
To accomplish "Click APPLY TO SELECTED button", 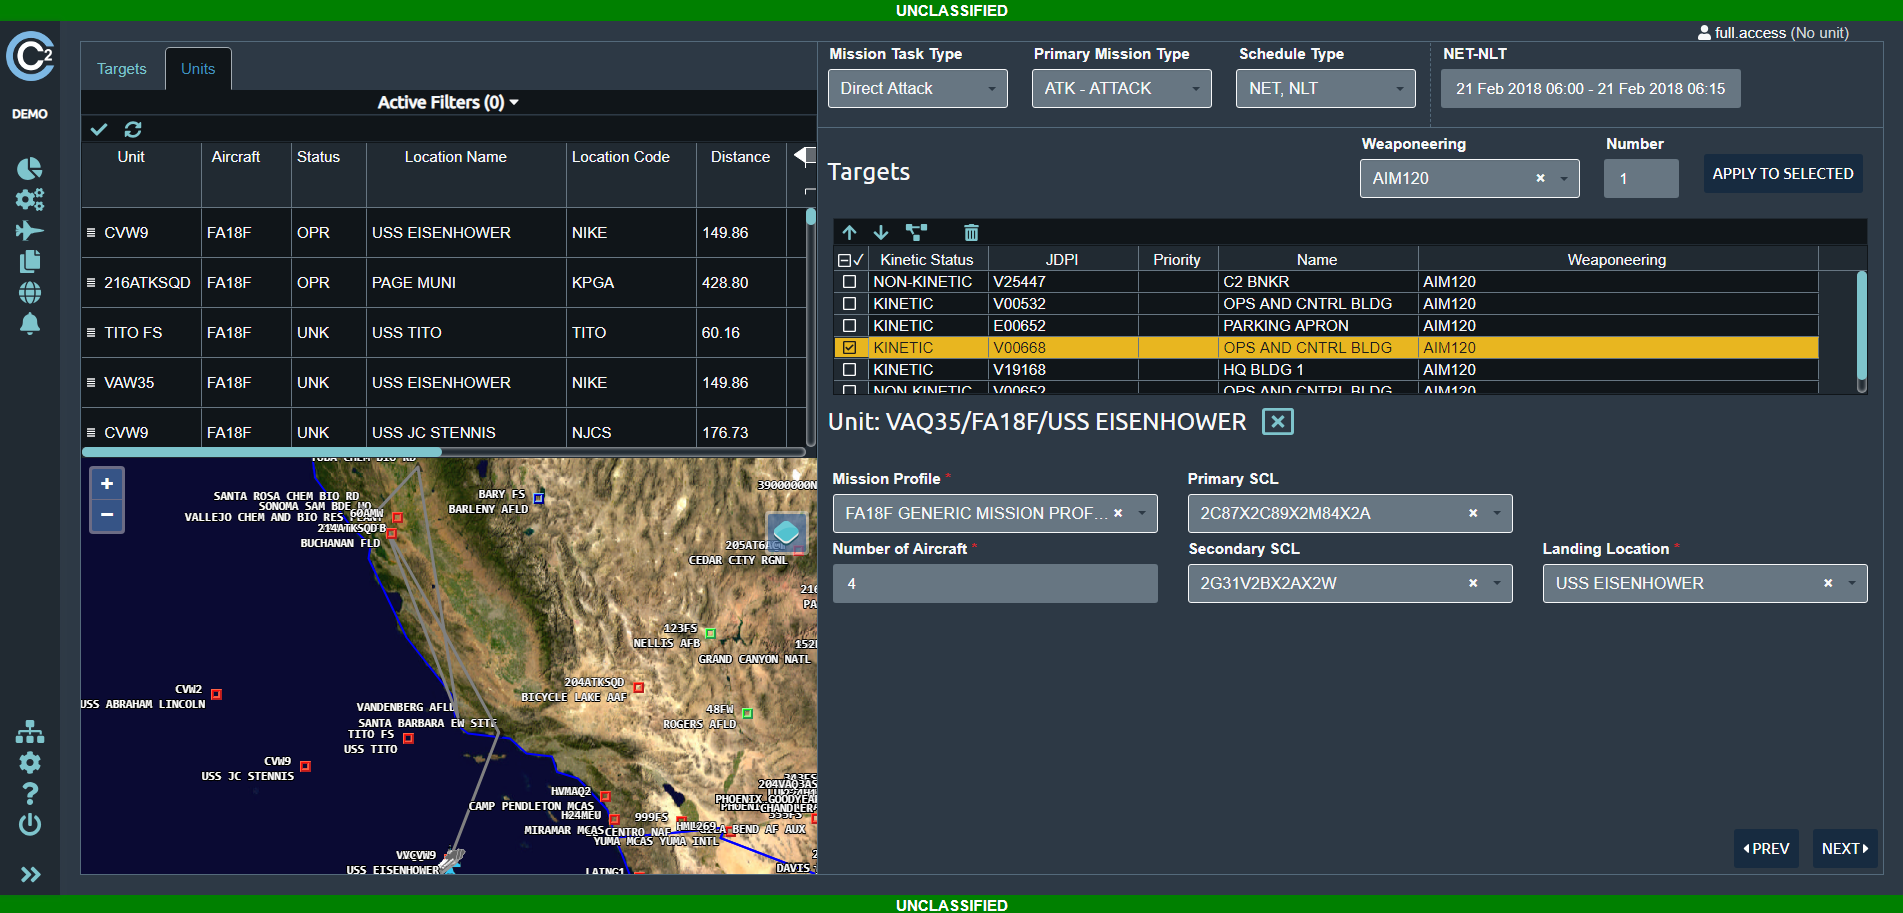I will point(1782,174).
